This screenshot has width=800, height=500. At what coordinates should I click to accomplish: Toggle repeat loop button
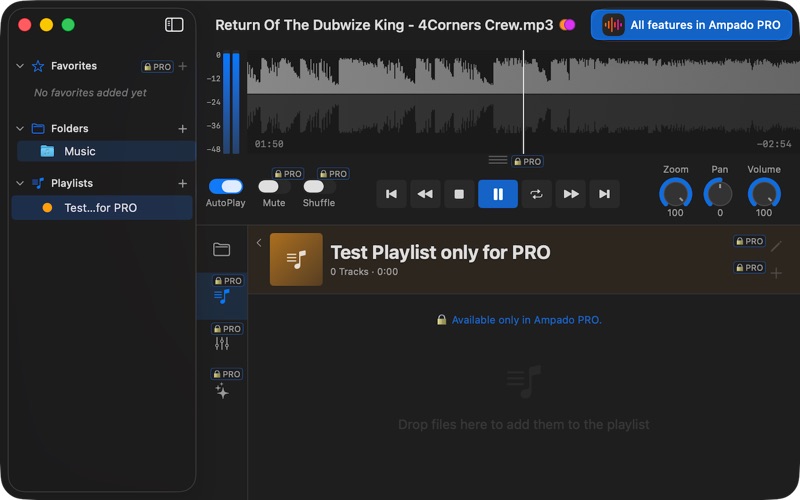536,194
